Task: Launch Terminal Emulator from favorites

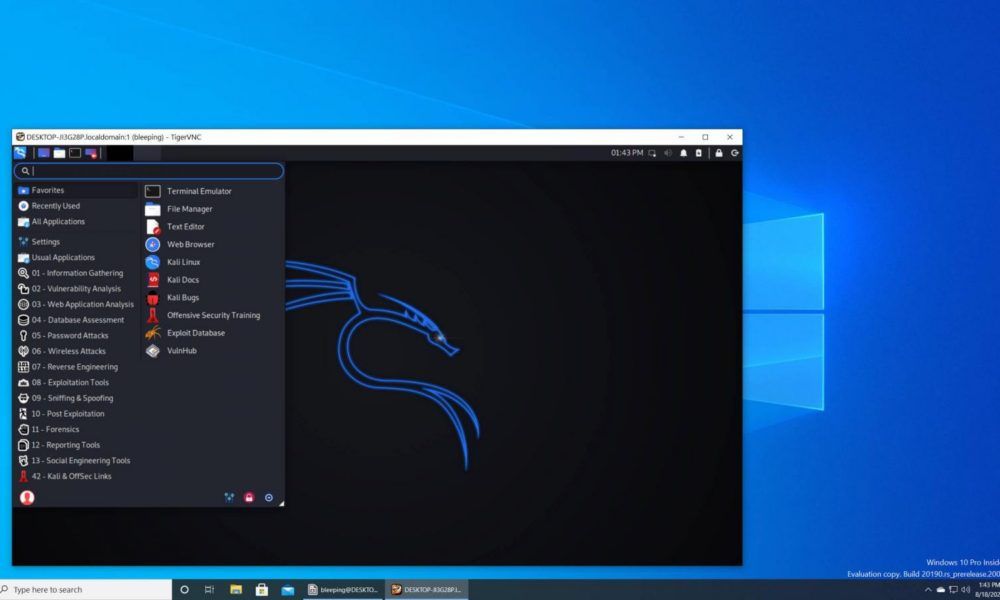Action: (213, 191)
